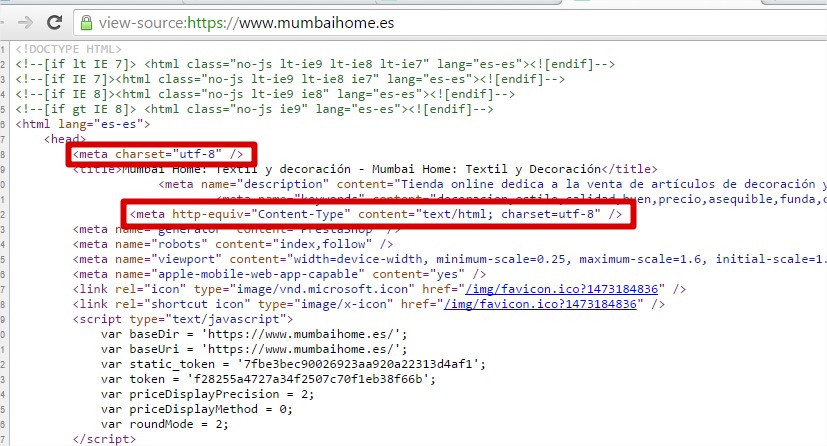This screenshot has height=446, width=827.
Task: Click the [if gt IE 8] conditional comment line
Action: click(x=254, y=110)
